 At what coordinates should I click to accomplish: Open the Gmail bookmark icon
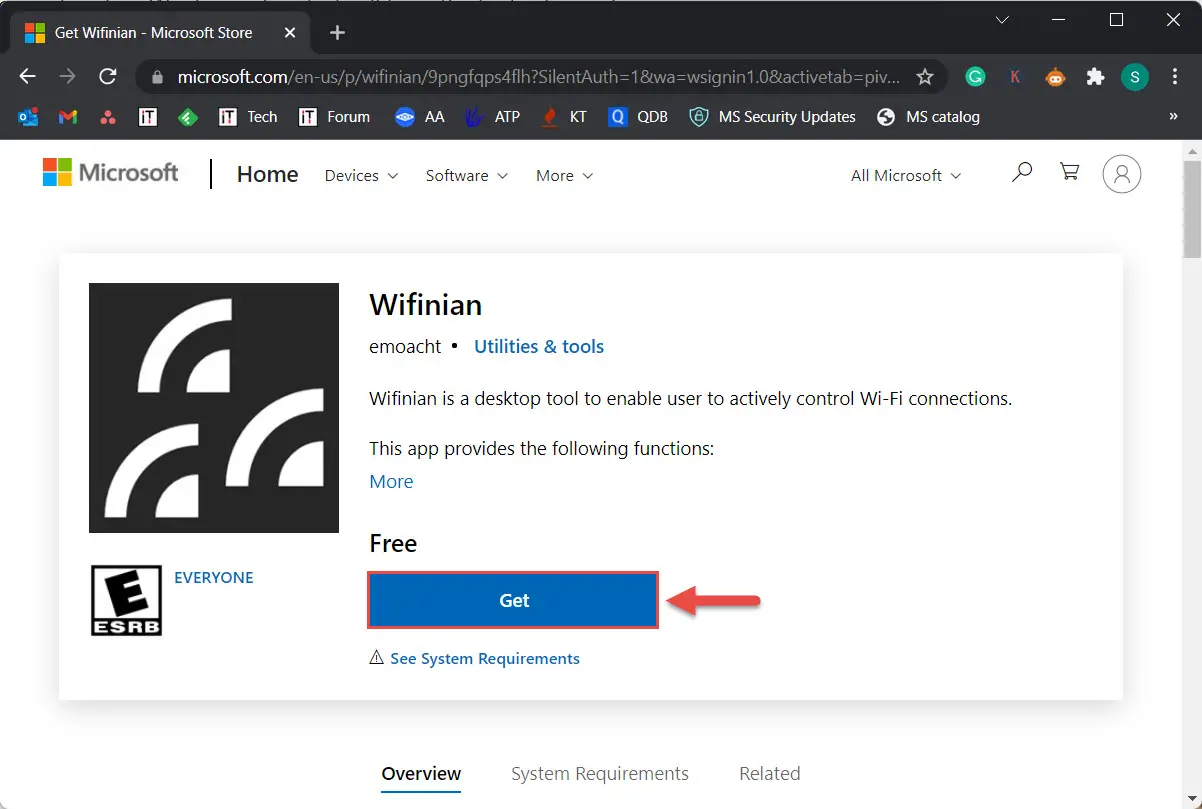(68, 117)
